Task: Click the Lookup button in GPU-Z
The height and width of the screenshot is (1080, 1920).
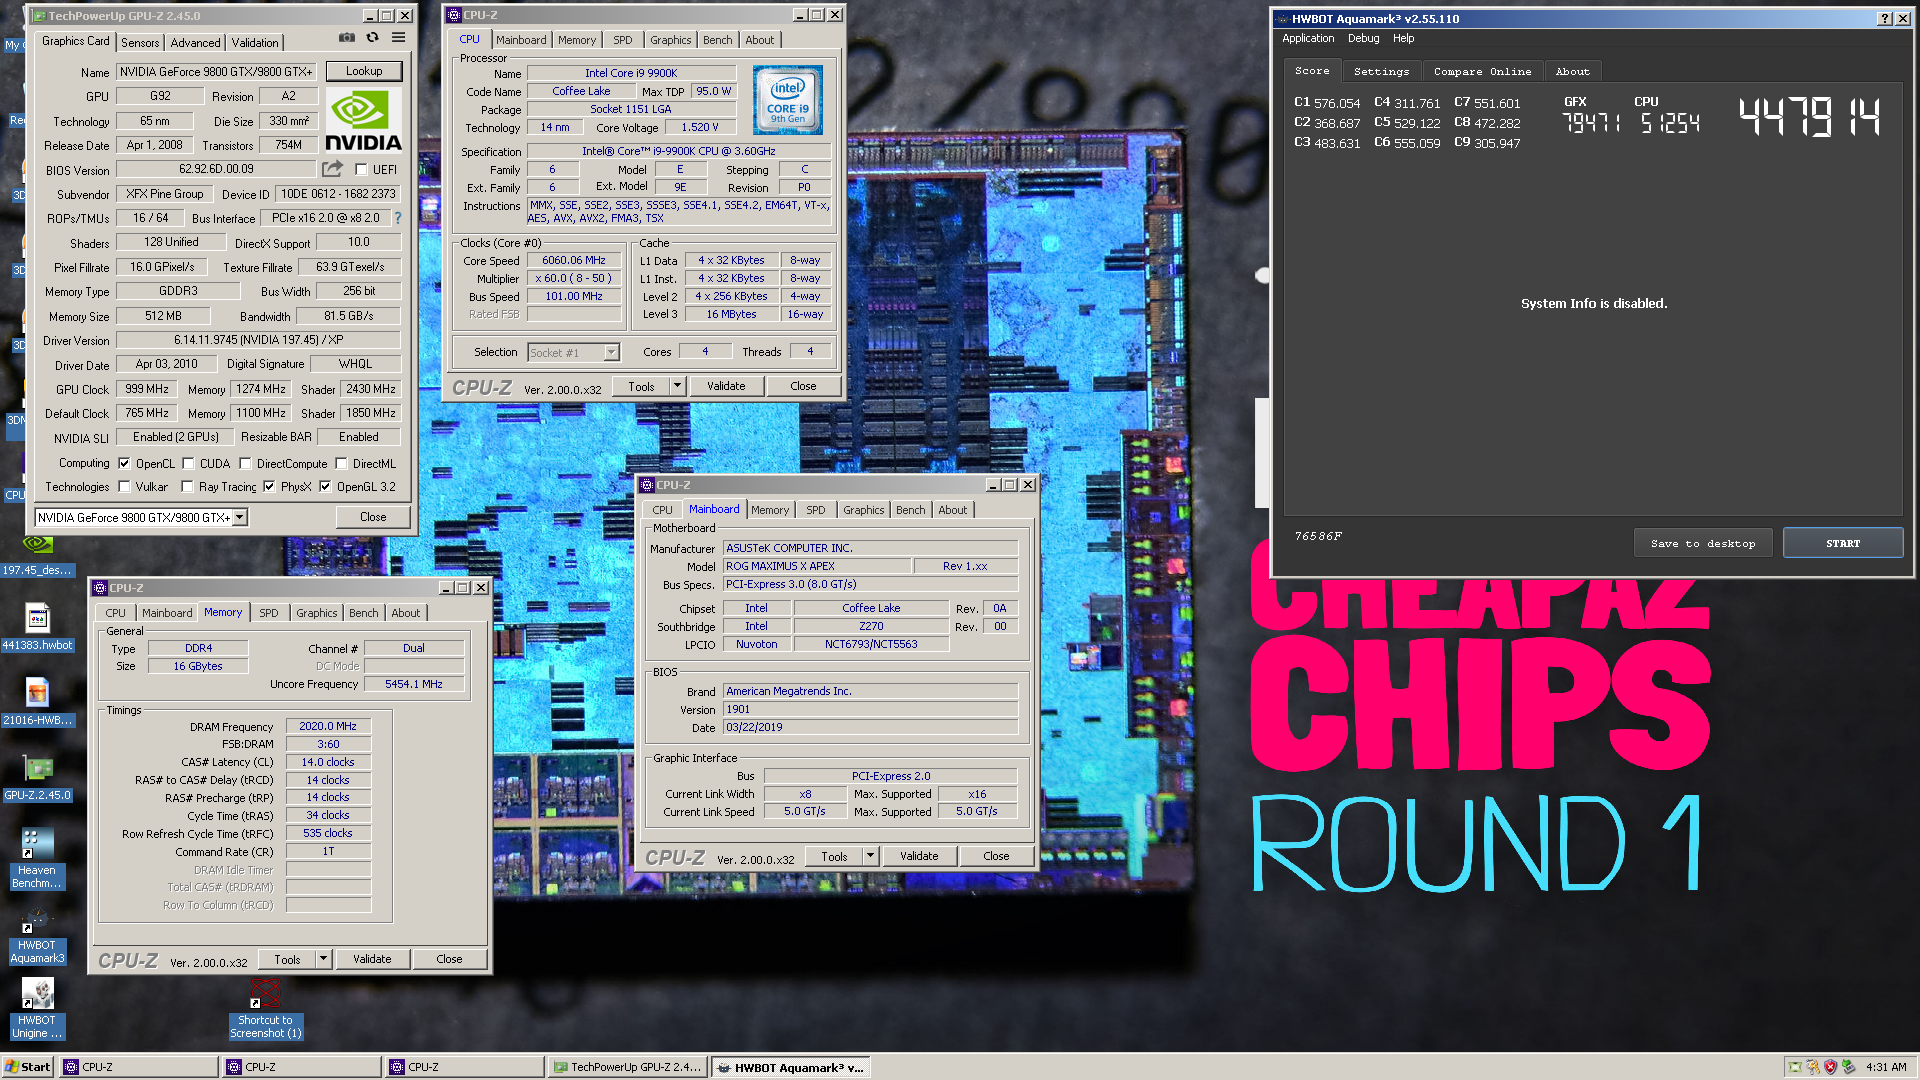Action: [364, 71]
